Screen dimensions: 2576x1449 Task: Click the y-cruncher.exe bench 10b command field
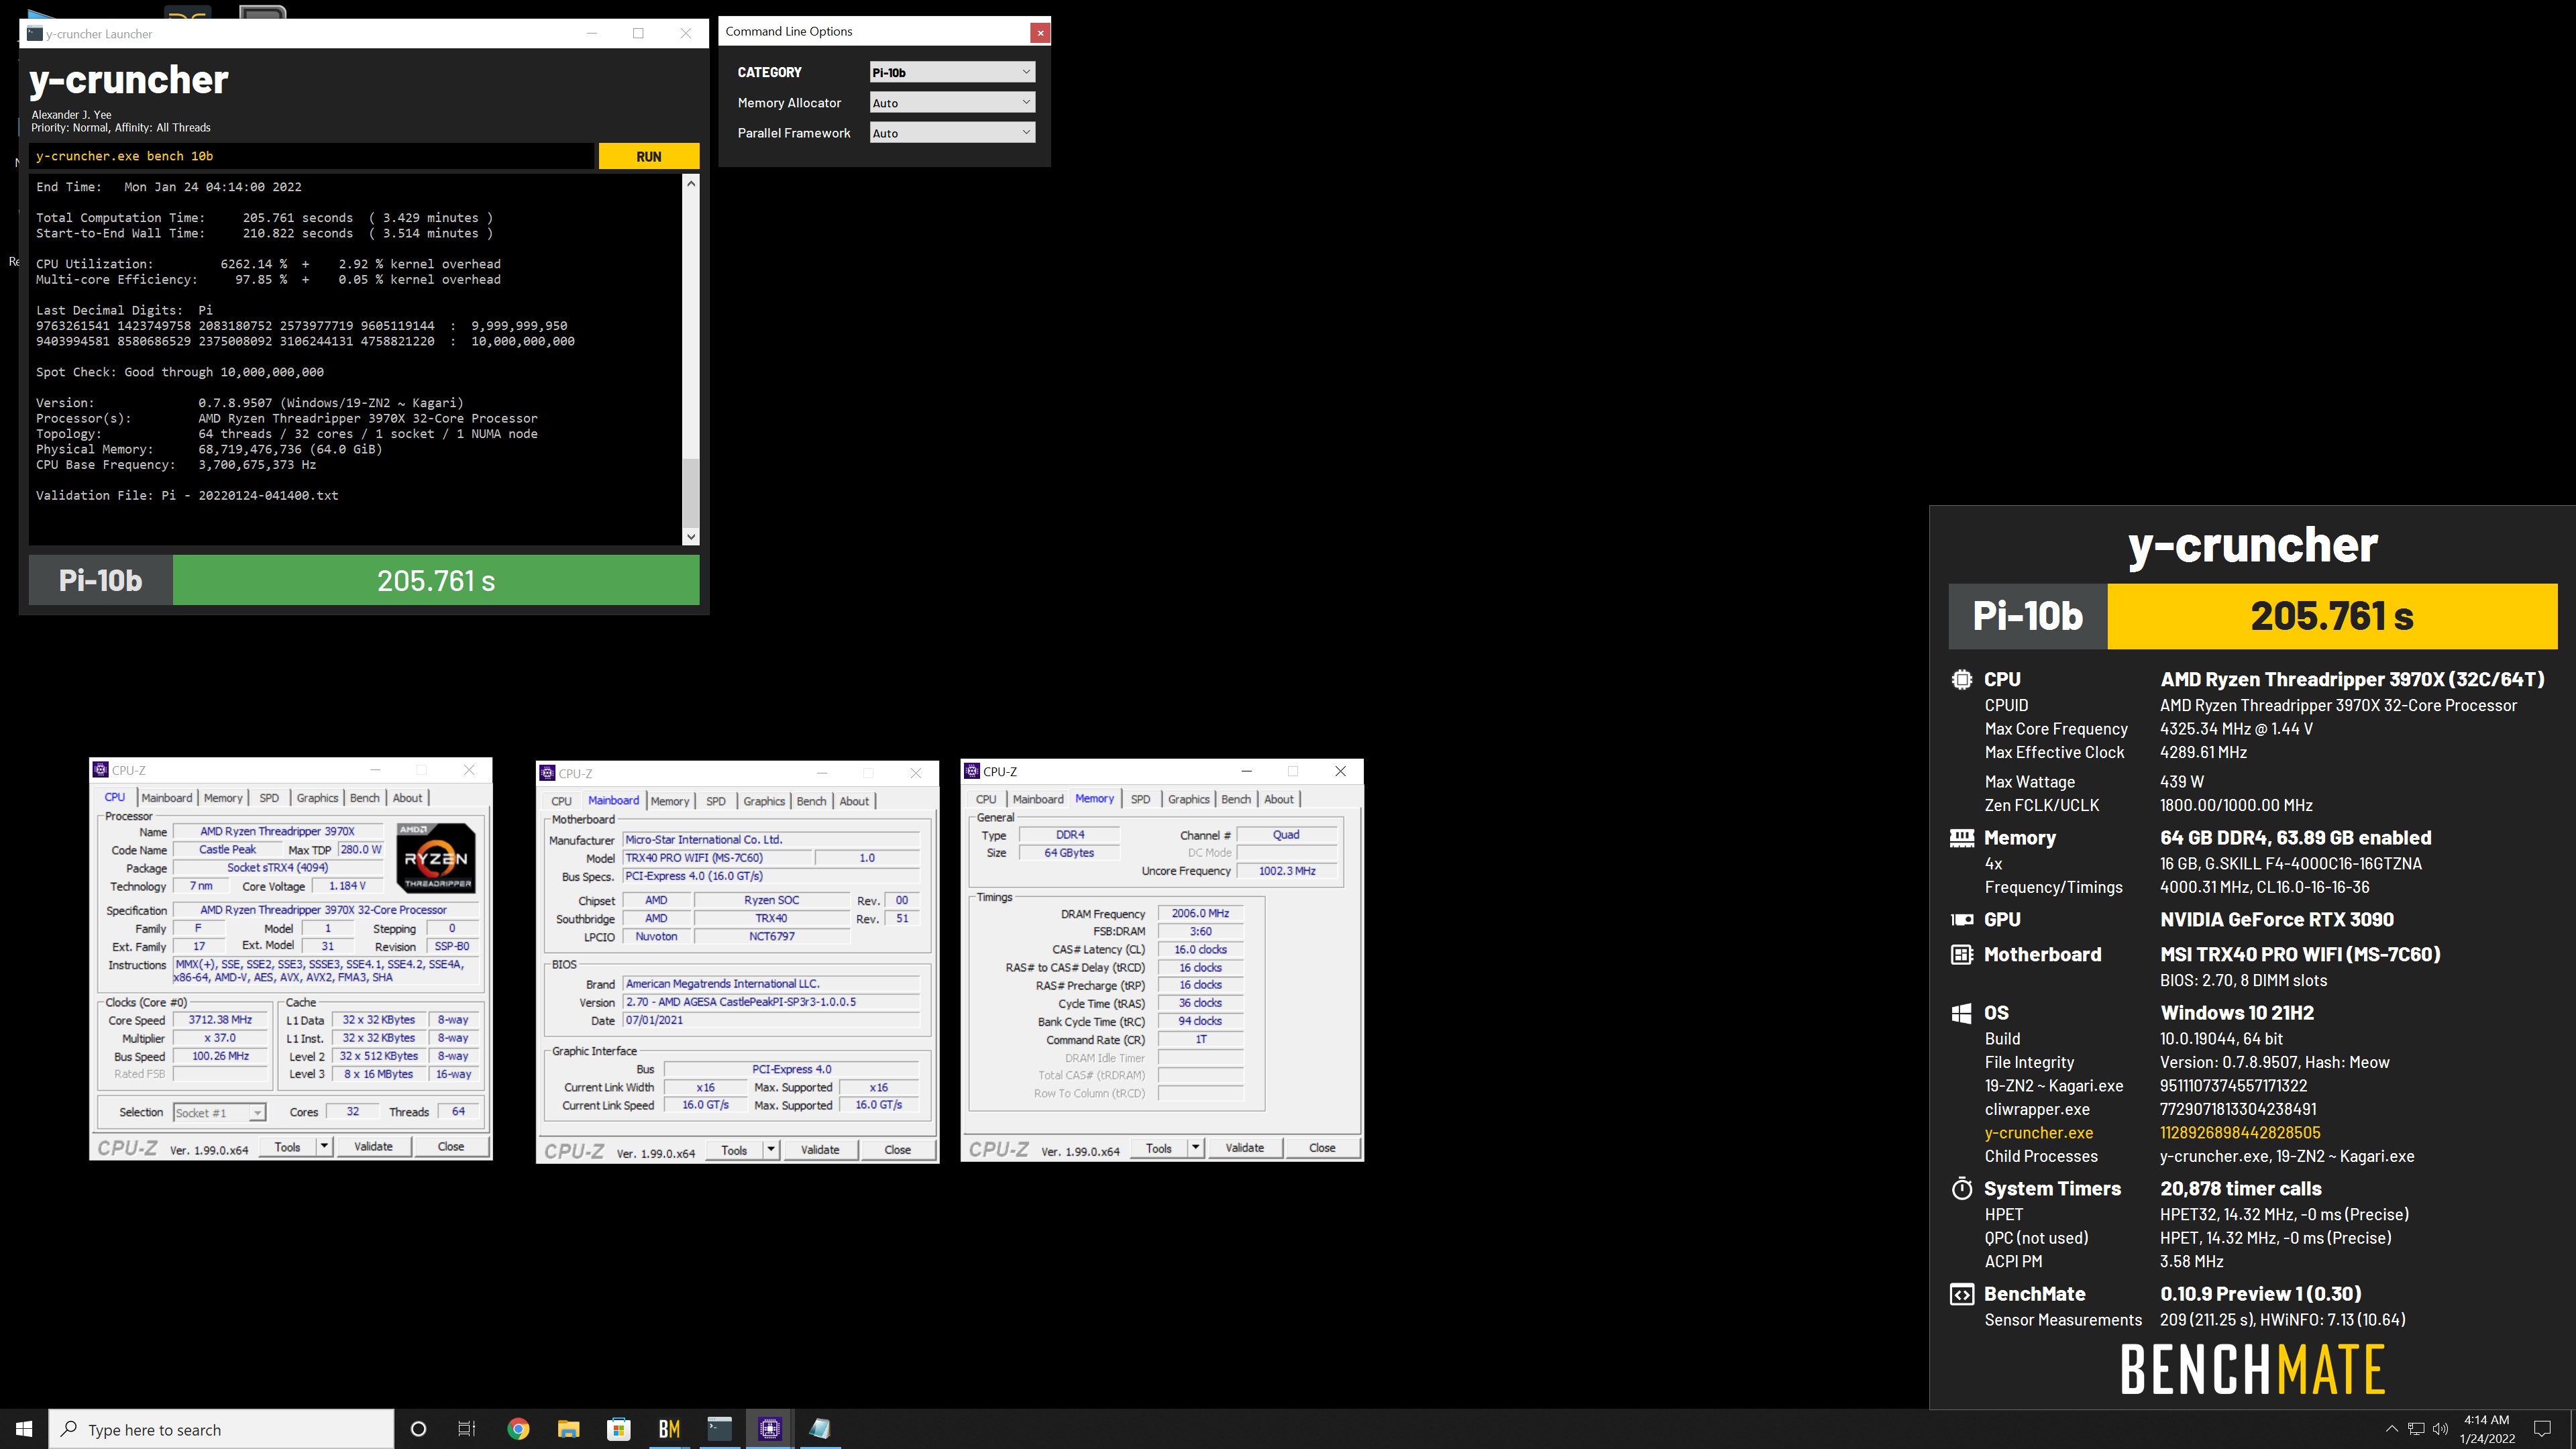(311, 156)
